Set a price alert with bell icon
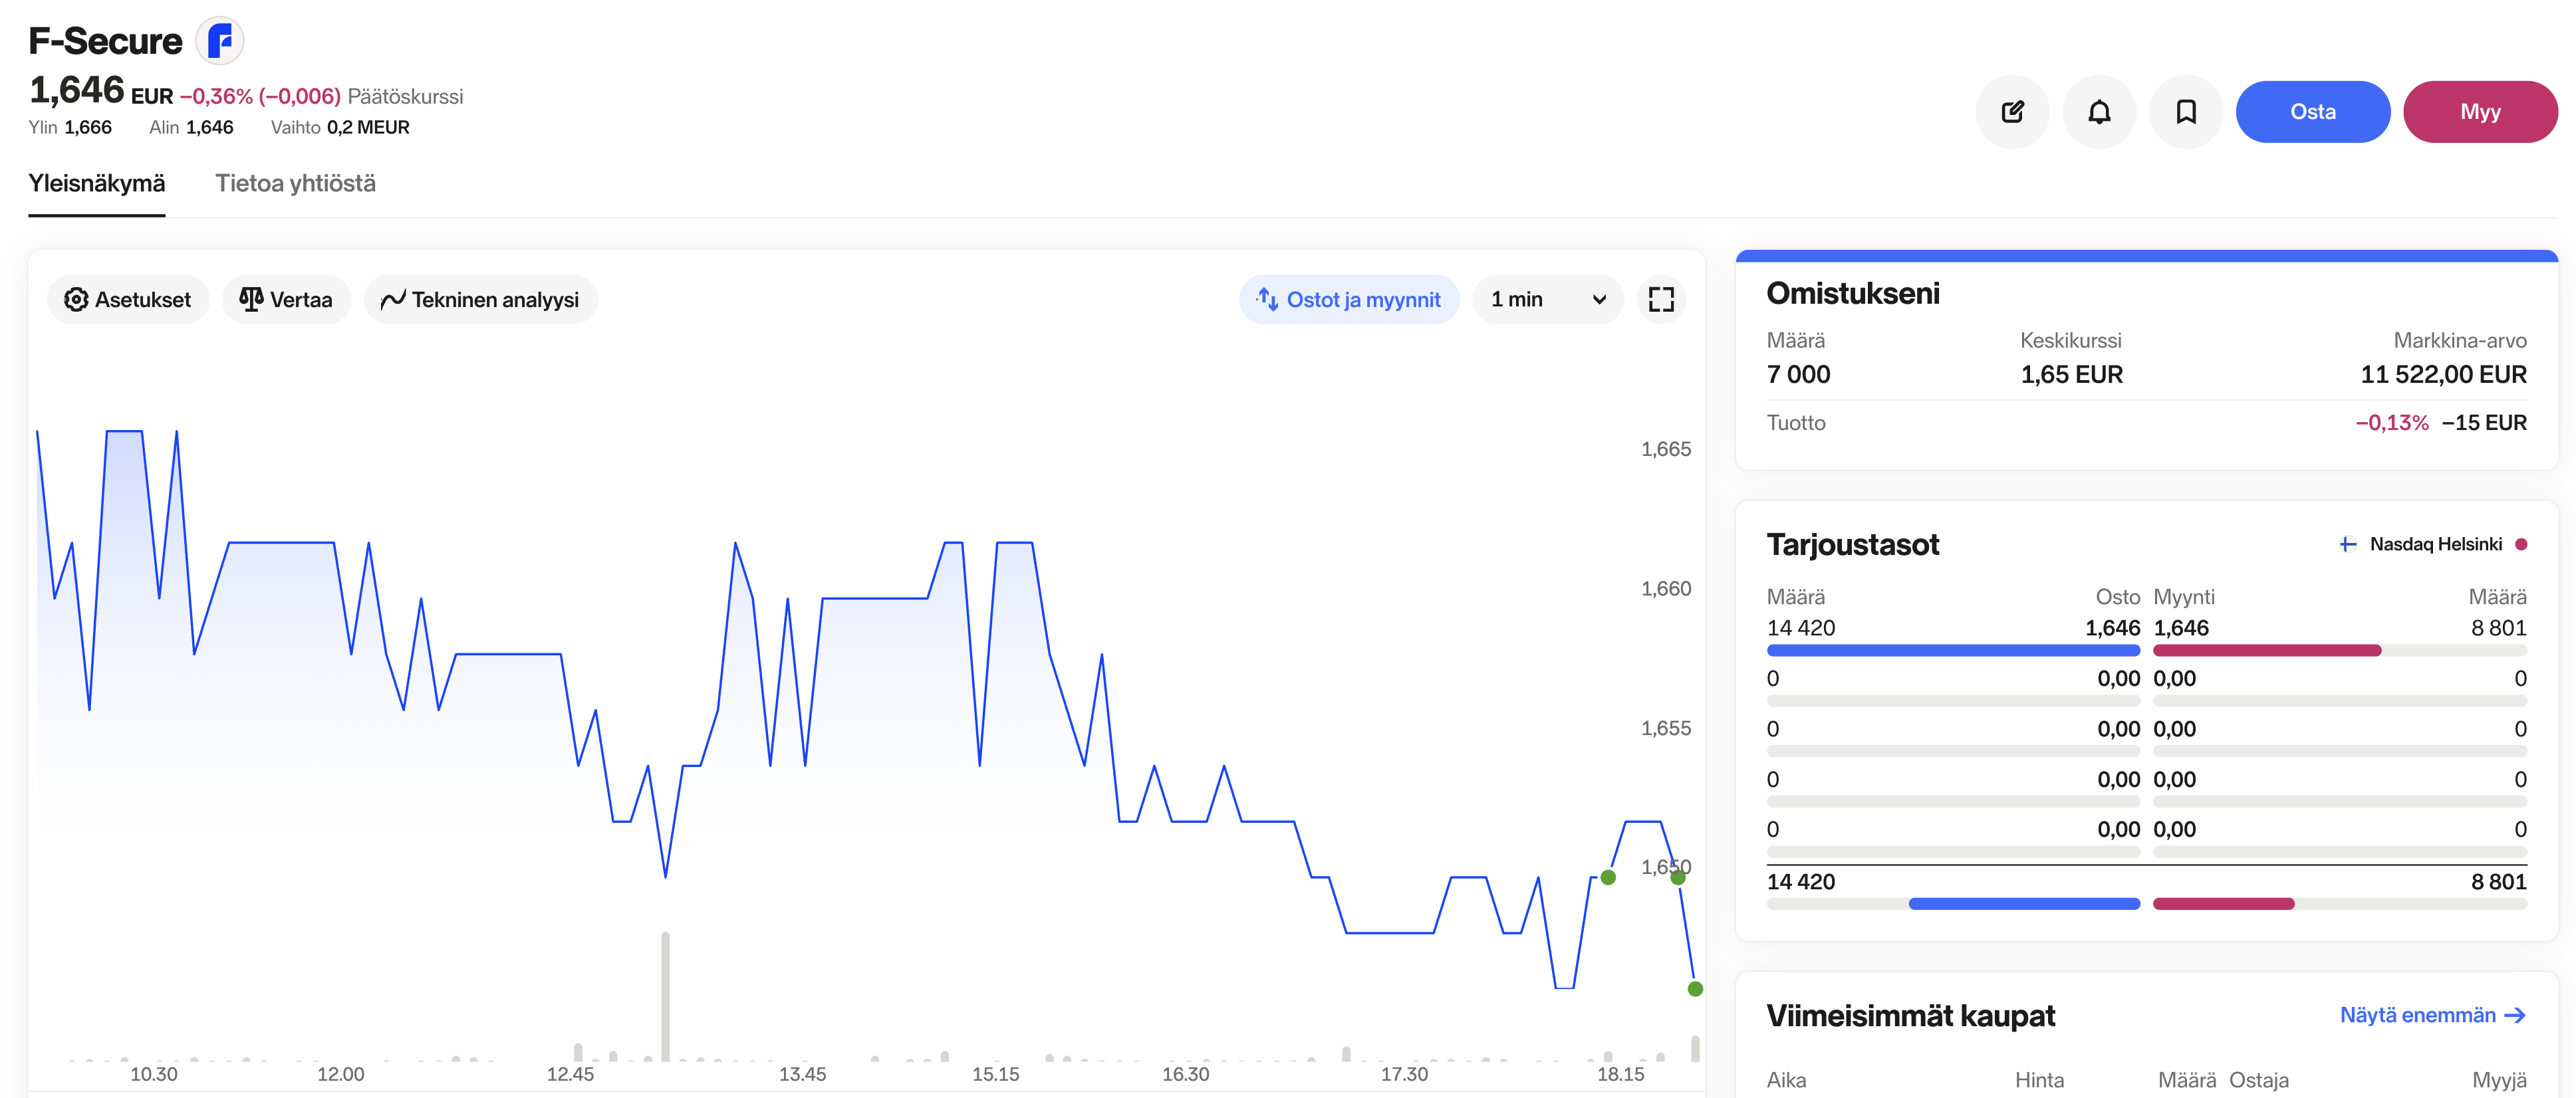The image size is (2576, 1098). (x=2099, y=112)
